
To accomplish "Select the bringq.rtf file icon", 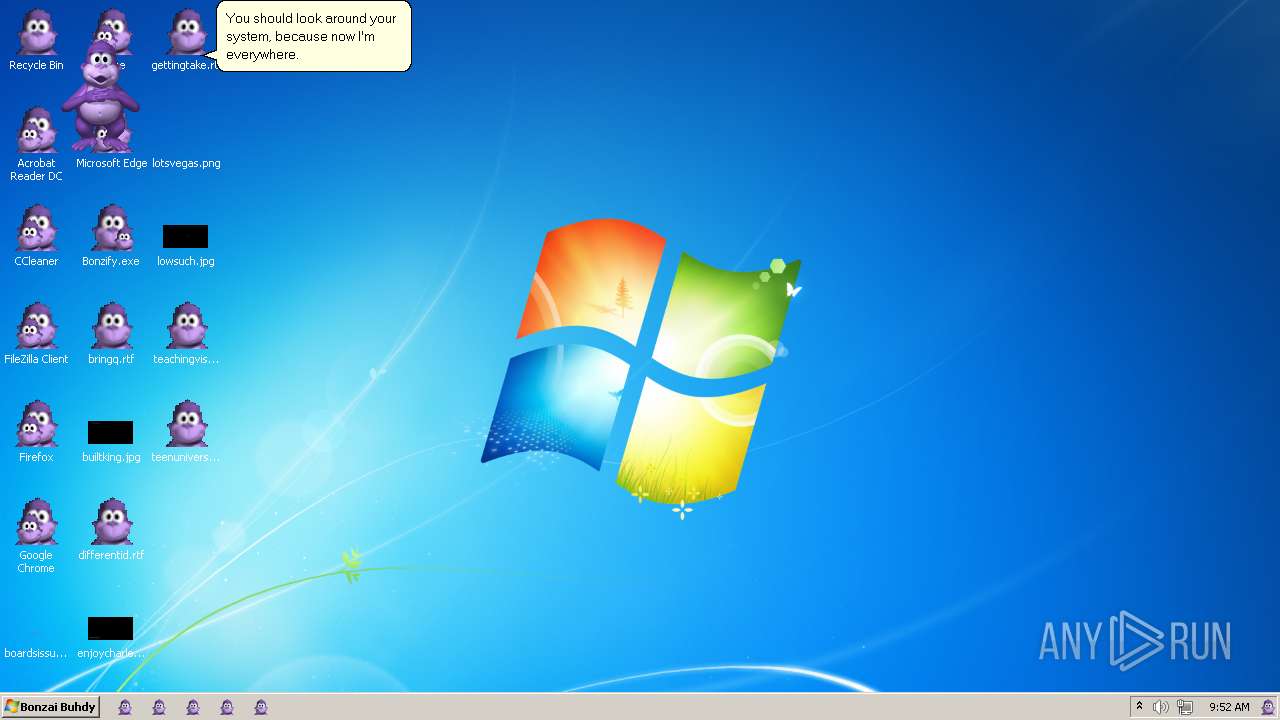I will [111, 334].
